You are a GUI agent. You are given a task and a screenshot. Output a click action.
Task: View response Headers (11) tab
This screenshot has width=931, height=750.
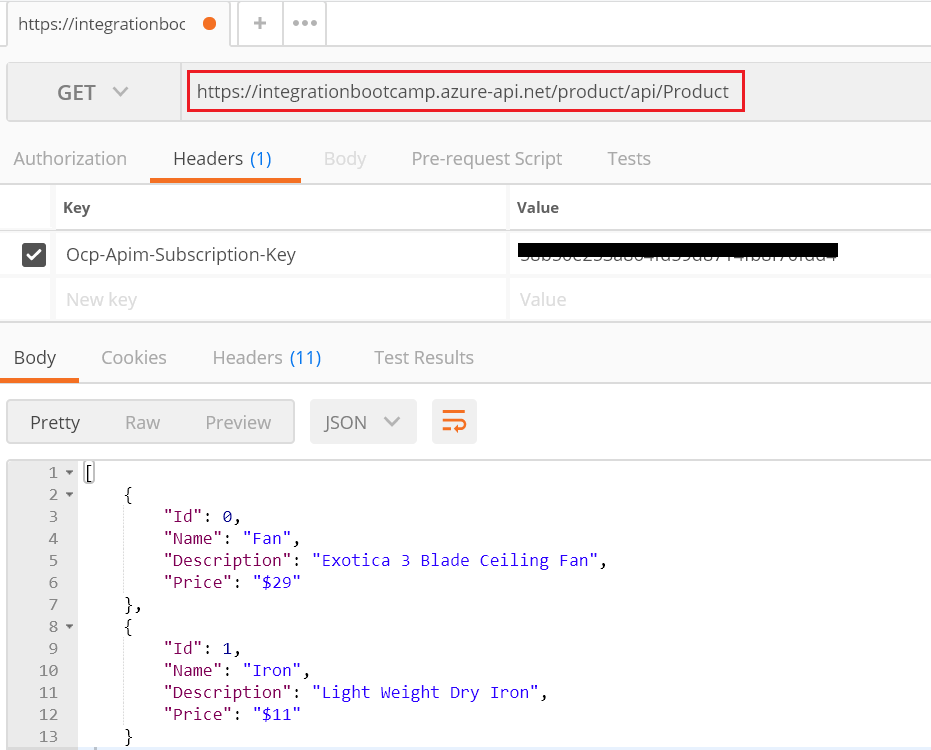coord(267,357)
